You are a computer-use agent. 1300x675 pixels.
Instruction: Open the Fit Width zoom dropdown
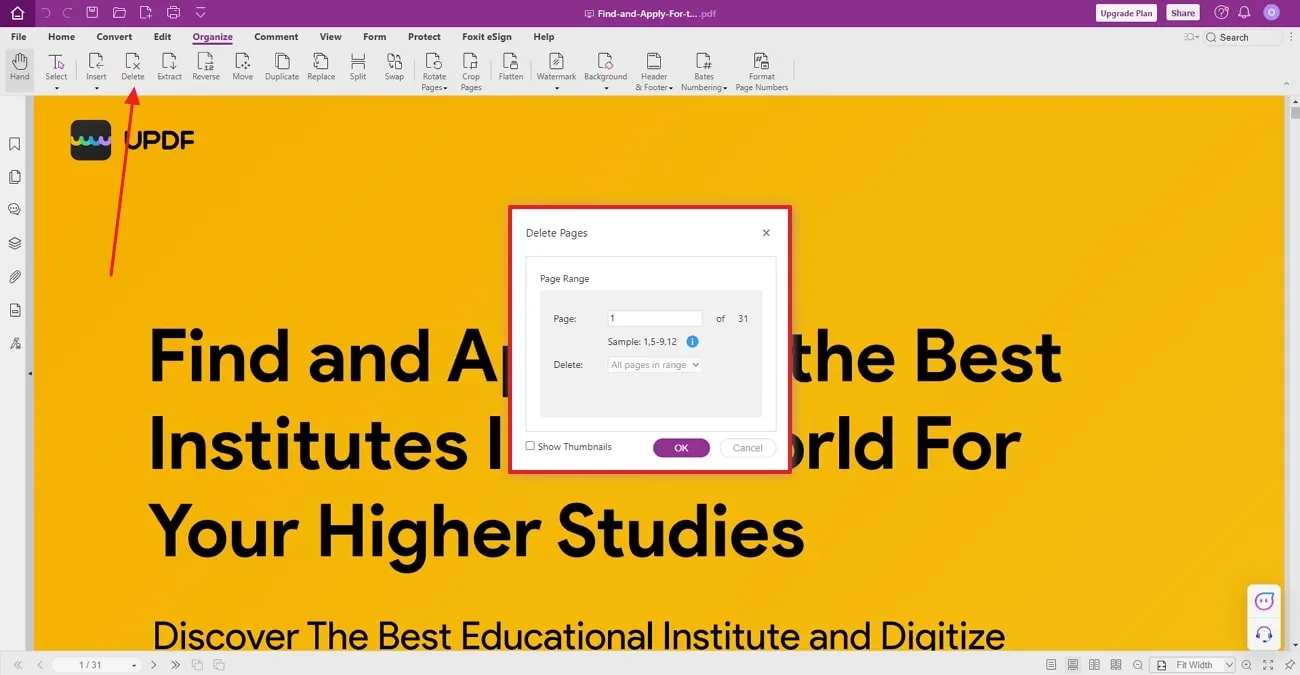point(1229,665)
